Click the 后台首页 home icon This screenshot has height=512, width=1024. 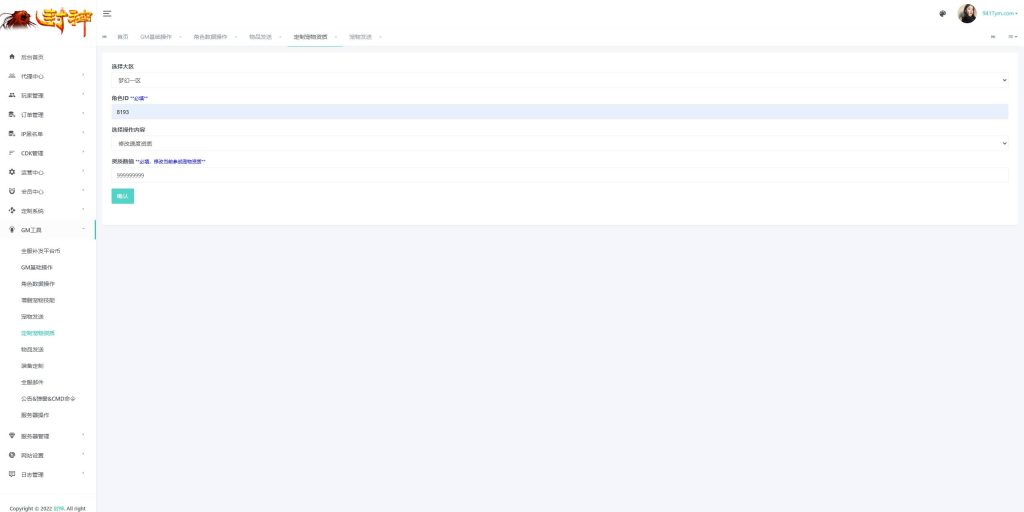tap(12, 57)
